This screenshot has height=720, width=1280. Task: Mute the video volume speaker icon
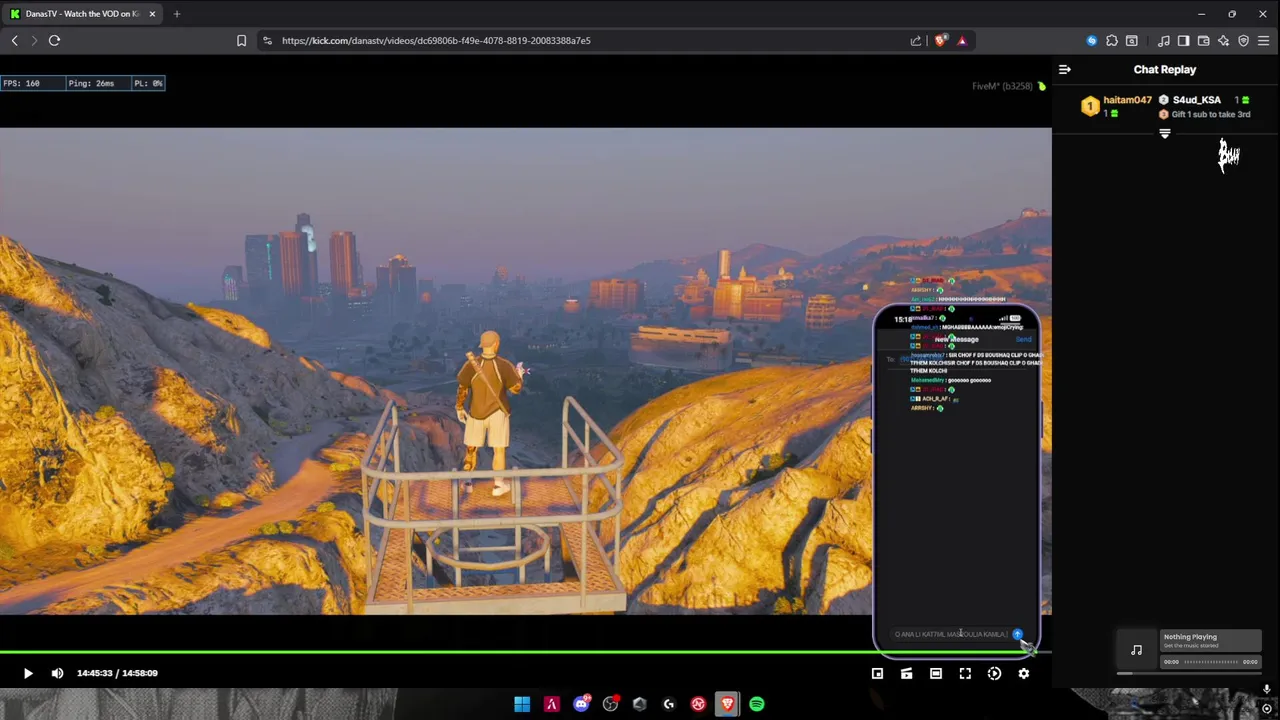(x=57, y=673)
